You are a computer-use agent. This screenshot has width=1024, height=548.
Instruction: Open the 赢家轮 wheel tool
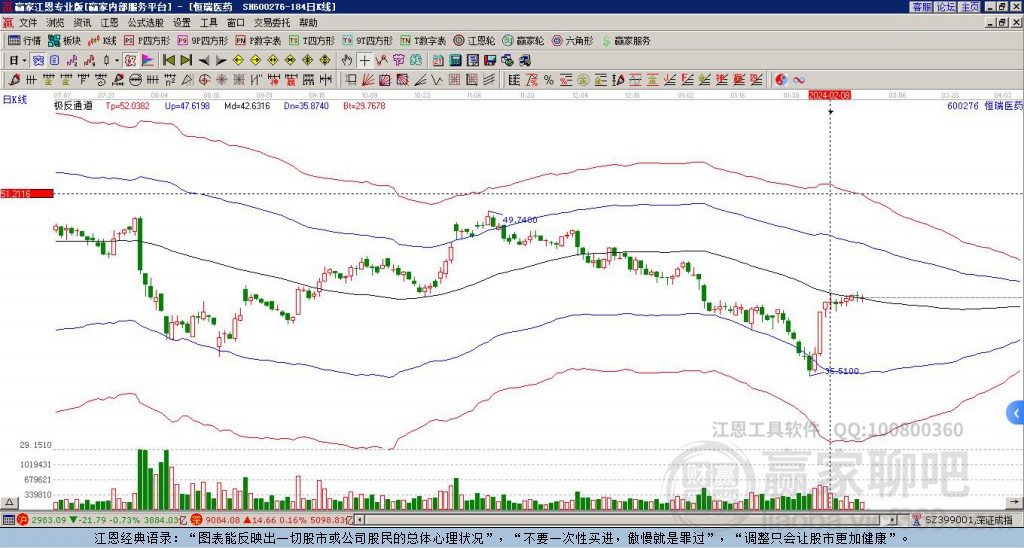pos(523,40)
